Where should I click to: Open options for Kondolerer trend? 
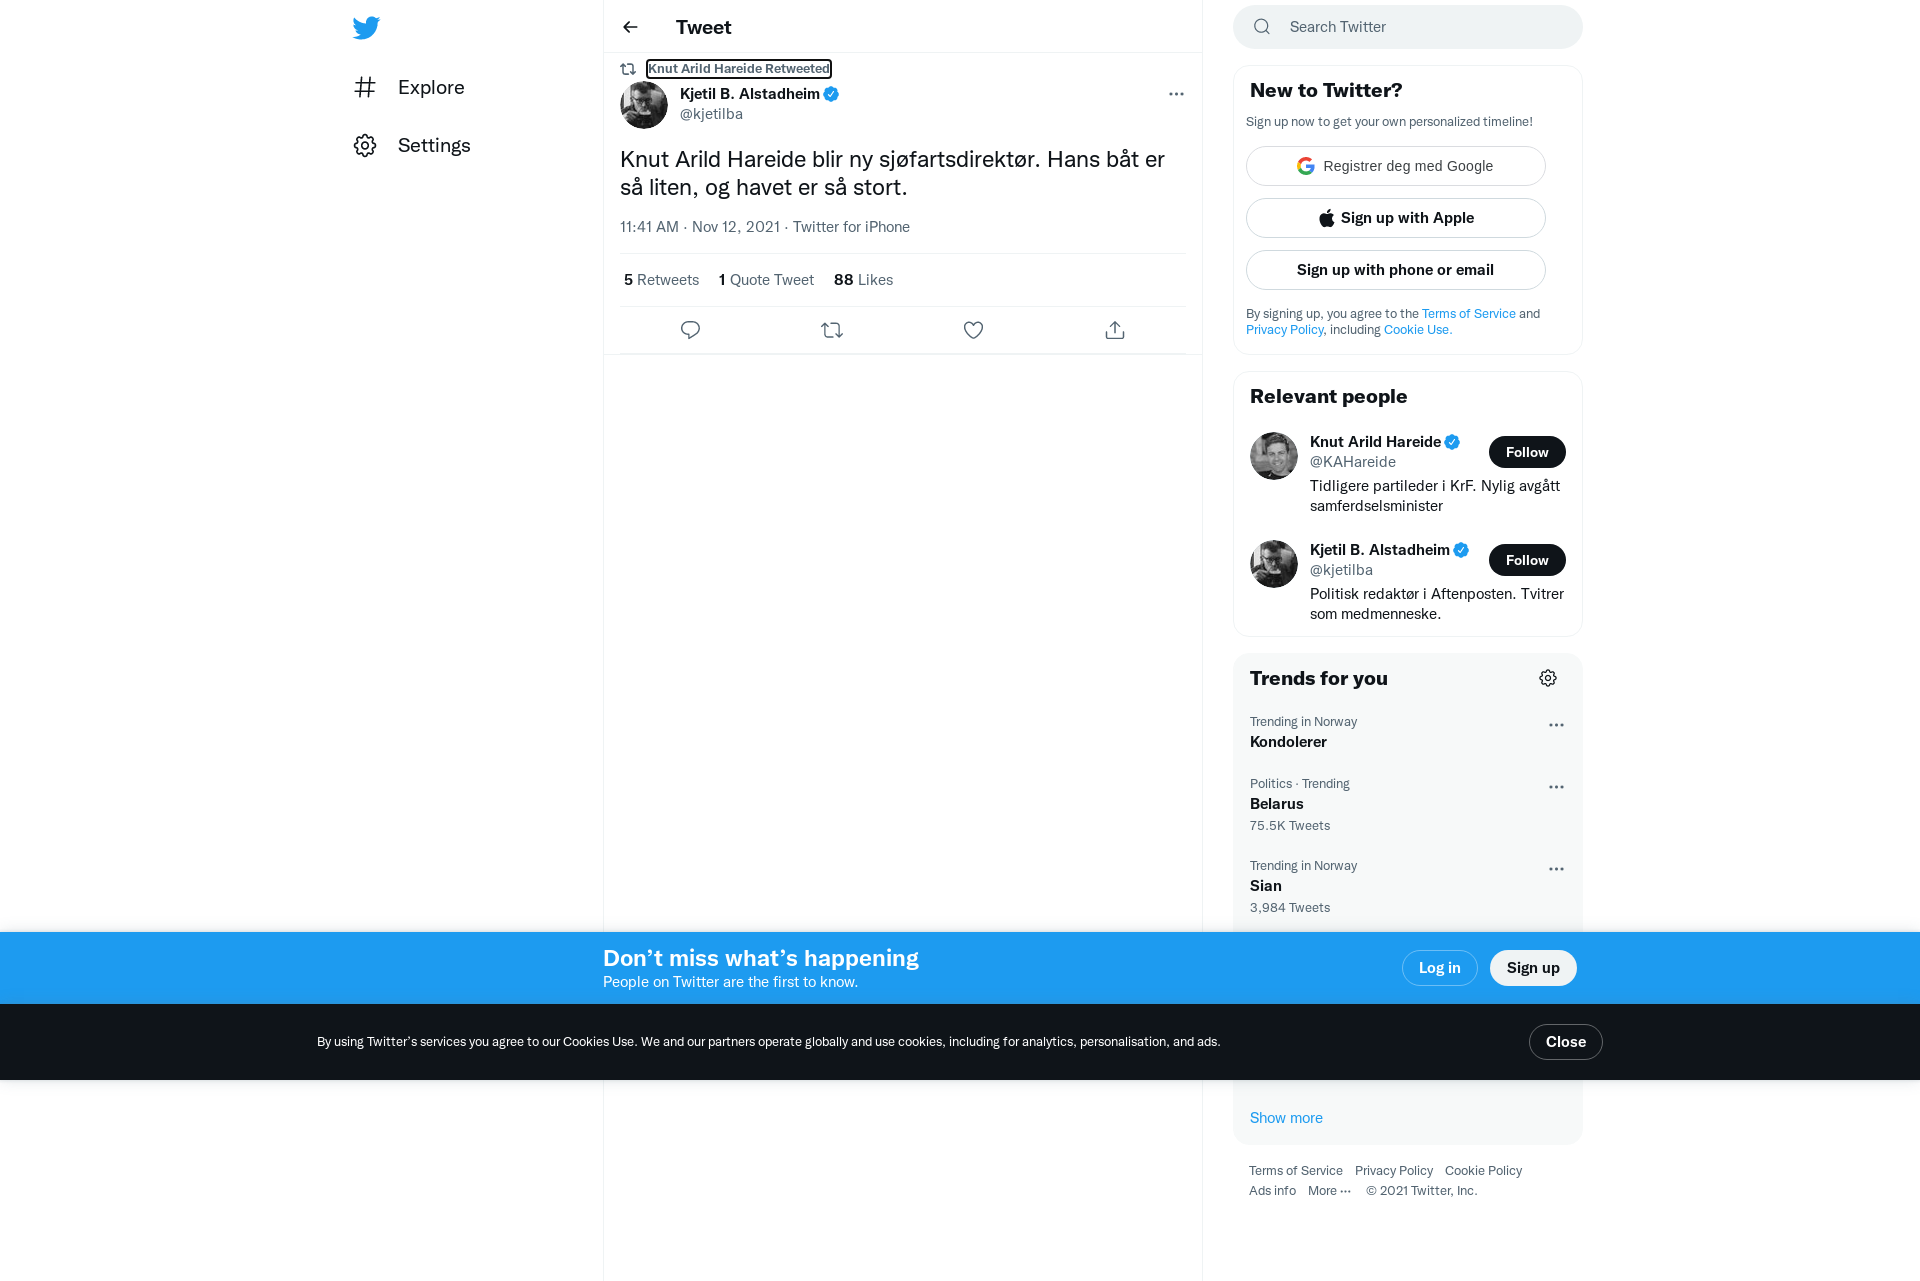(1556, 725)
